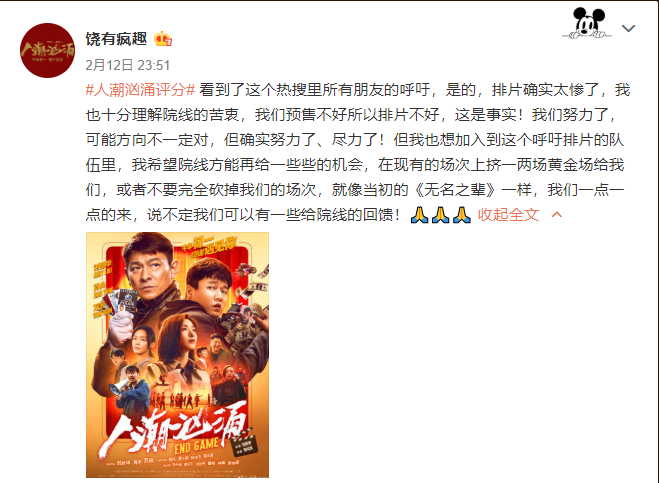Viewport: 659px width, 483px height.
Task: Open the 饶有疯趣 round profile avatar
Action: [x=47, y=50]
